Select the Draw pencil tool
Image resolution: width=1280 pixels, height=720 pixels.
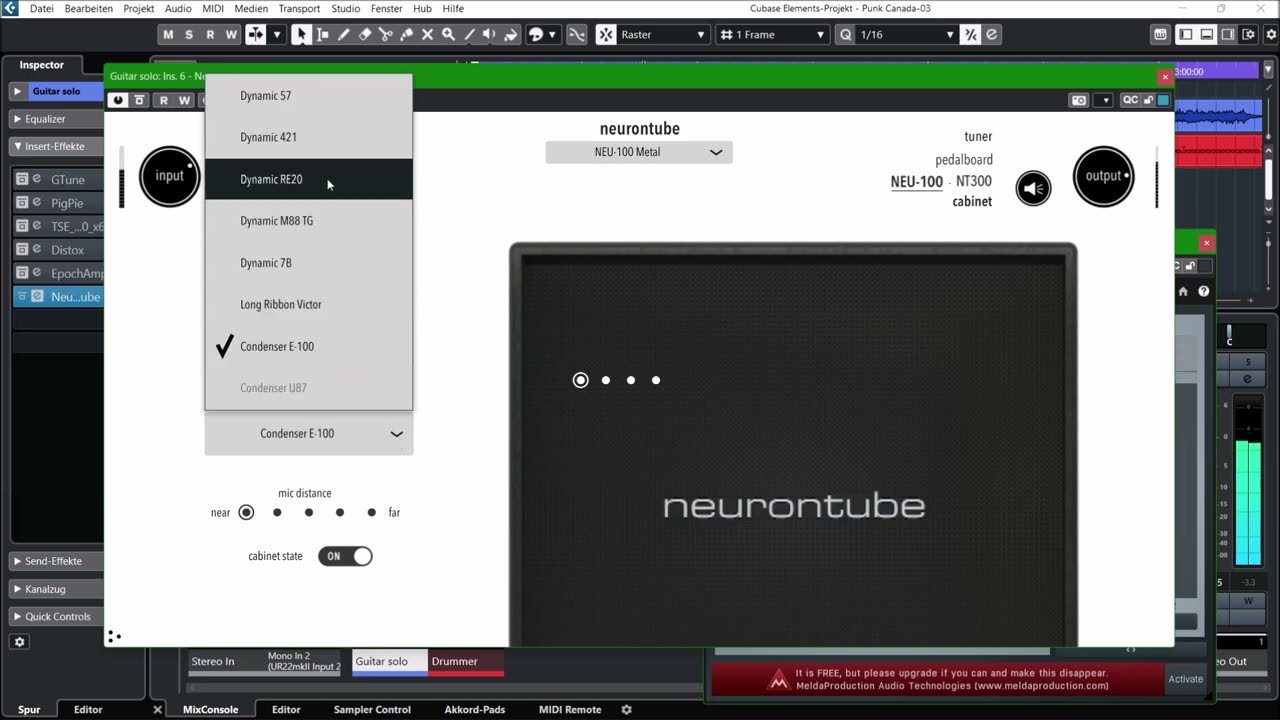coord(343,34)
